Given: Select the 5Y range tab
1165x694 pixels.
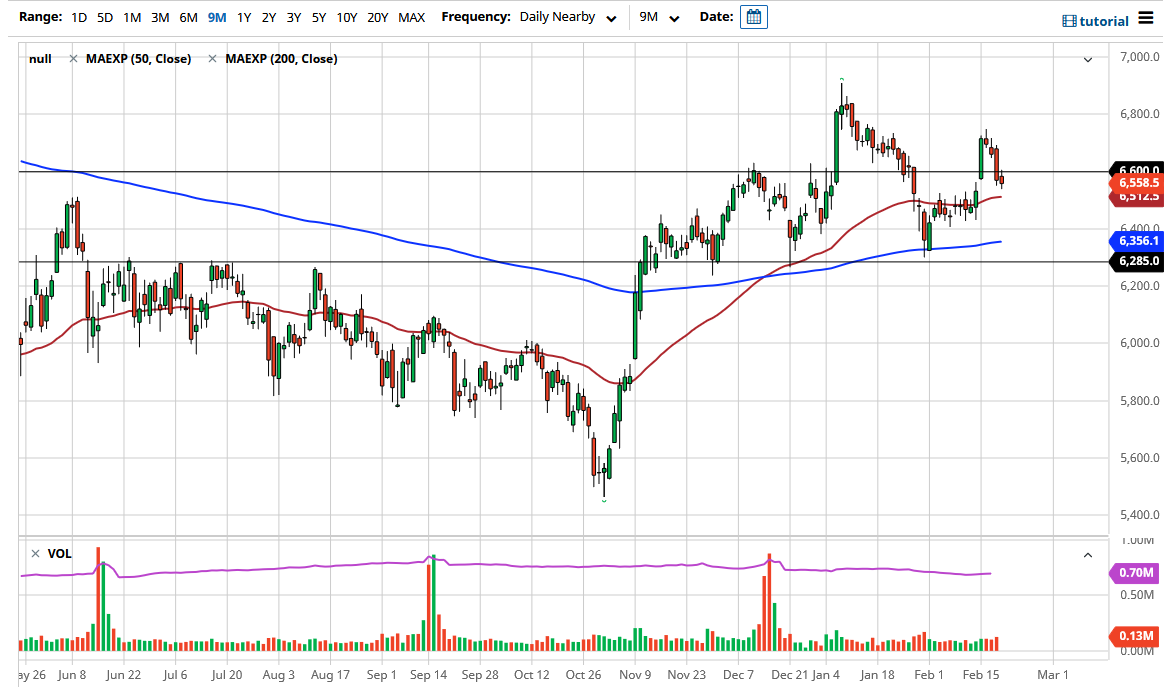Looking at the screenshot, I should click(318, 17).
